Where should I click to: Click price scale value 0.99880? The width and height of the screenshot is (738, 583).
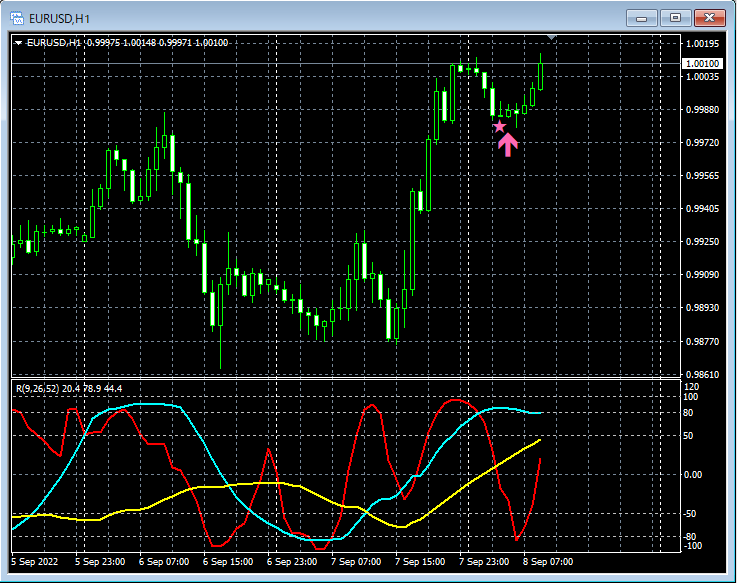point(703,110)
